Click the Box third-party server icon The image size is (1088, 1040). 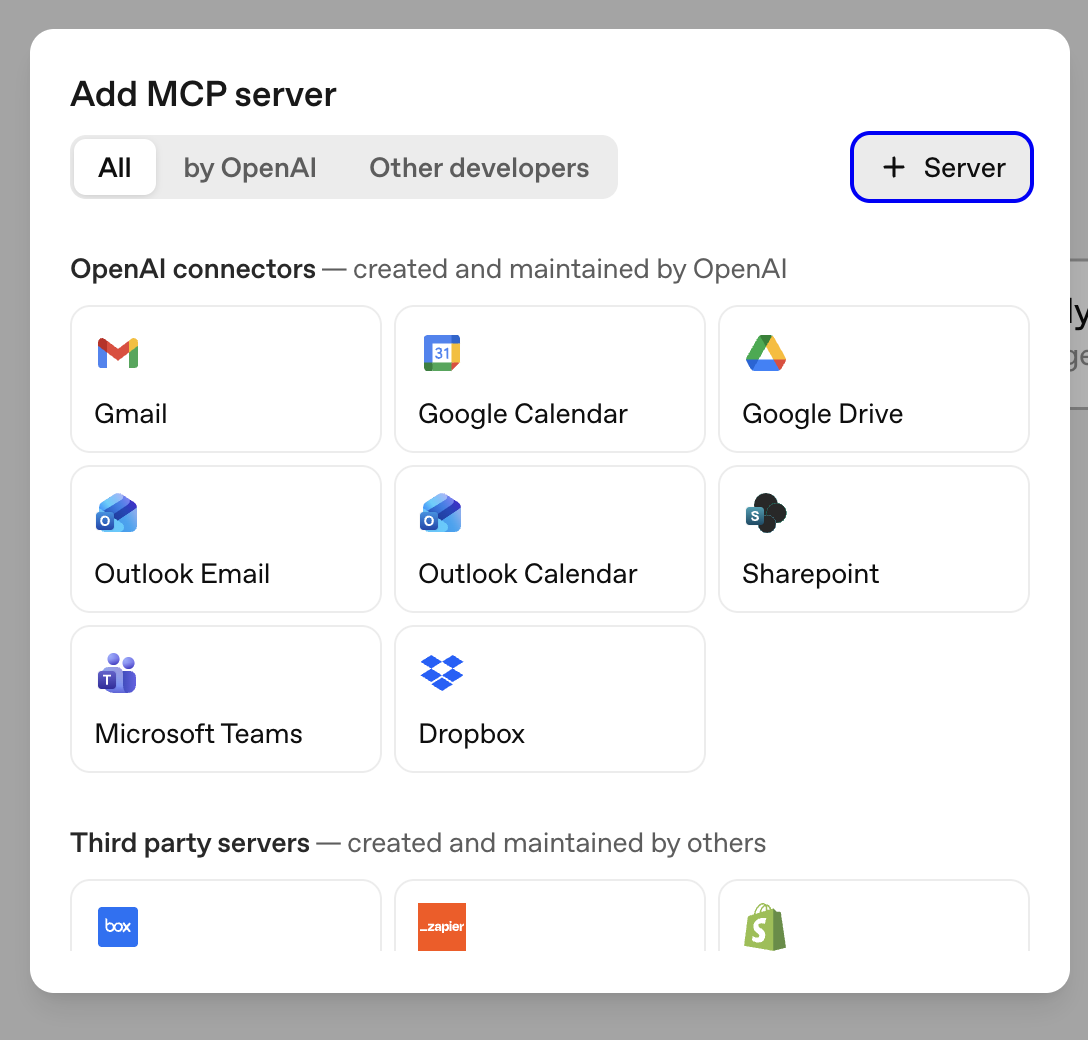click(x=118, y=927)
